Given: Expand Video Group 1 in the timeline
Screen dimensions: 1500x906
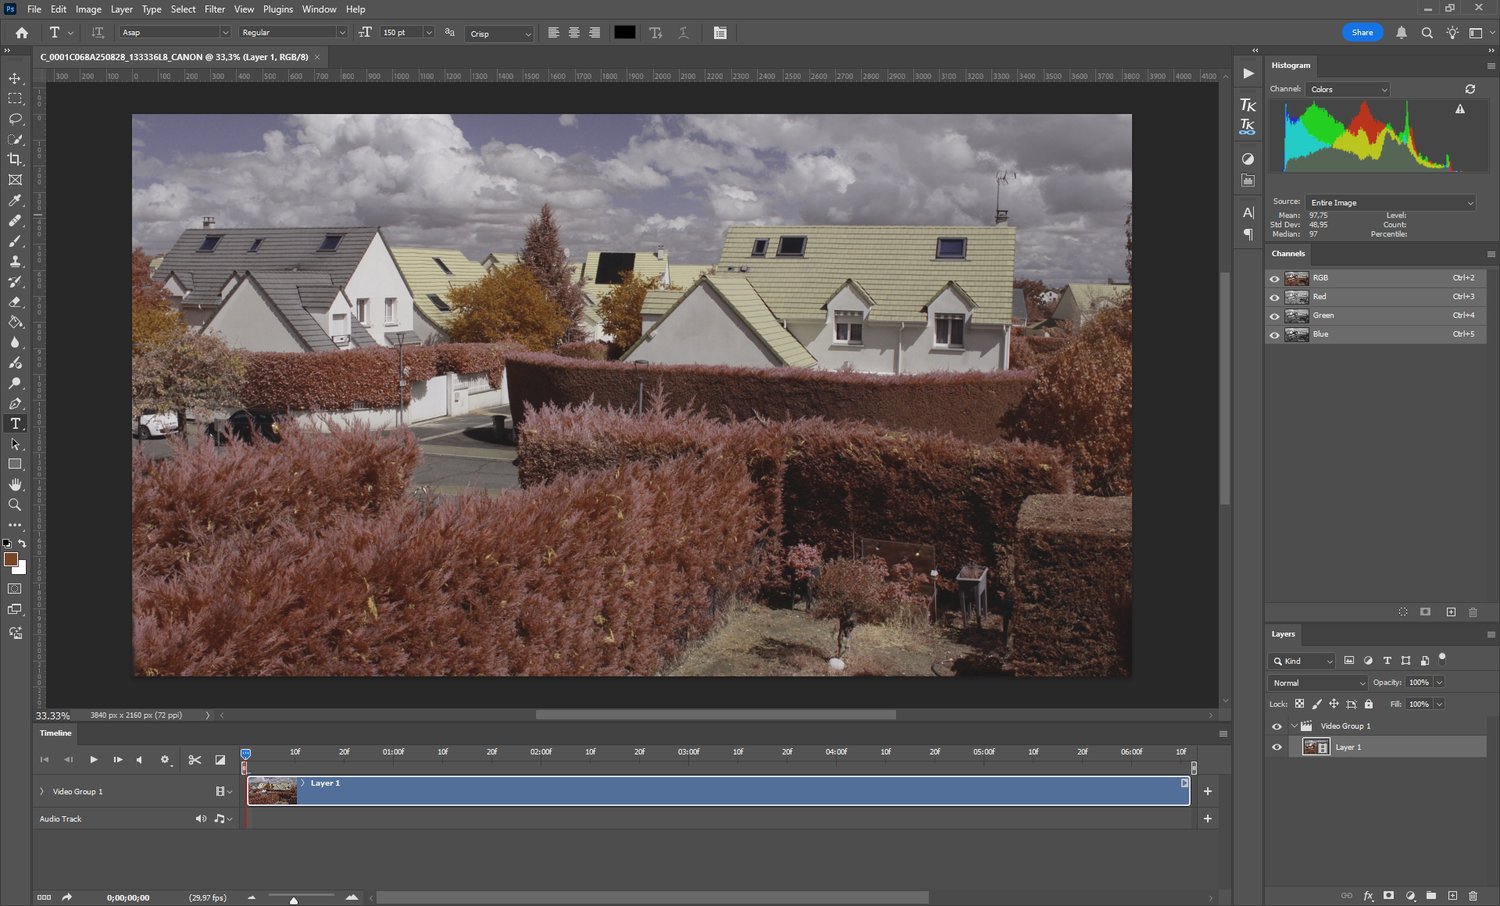Looking at the screenshot, I should (x=42, y=791).
